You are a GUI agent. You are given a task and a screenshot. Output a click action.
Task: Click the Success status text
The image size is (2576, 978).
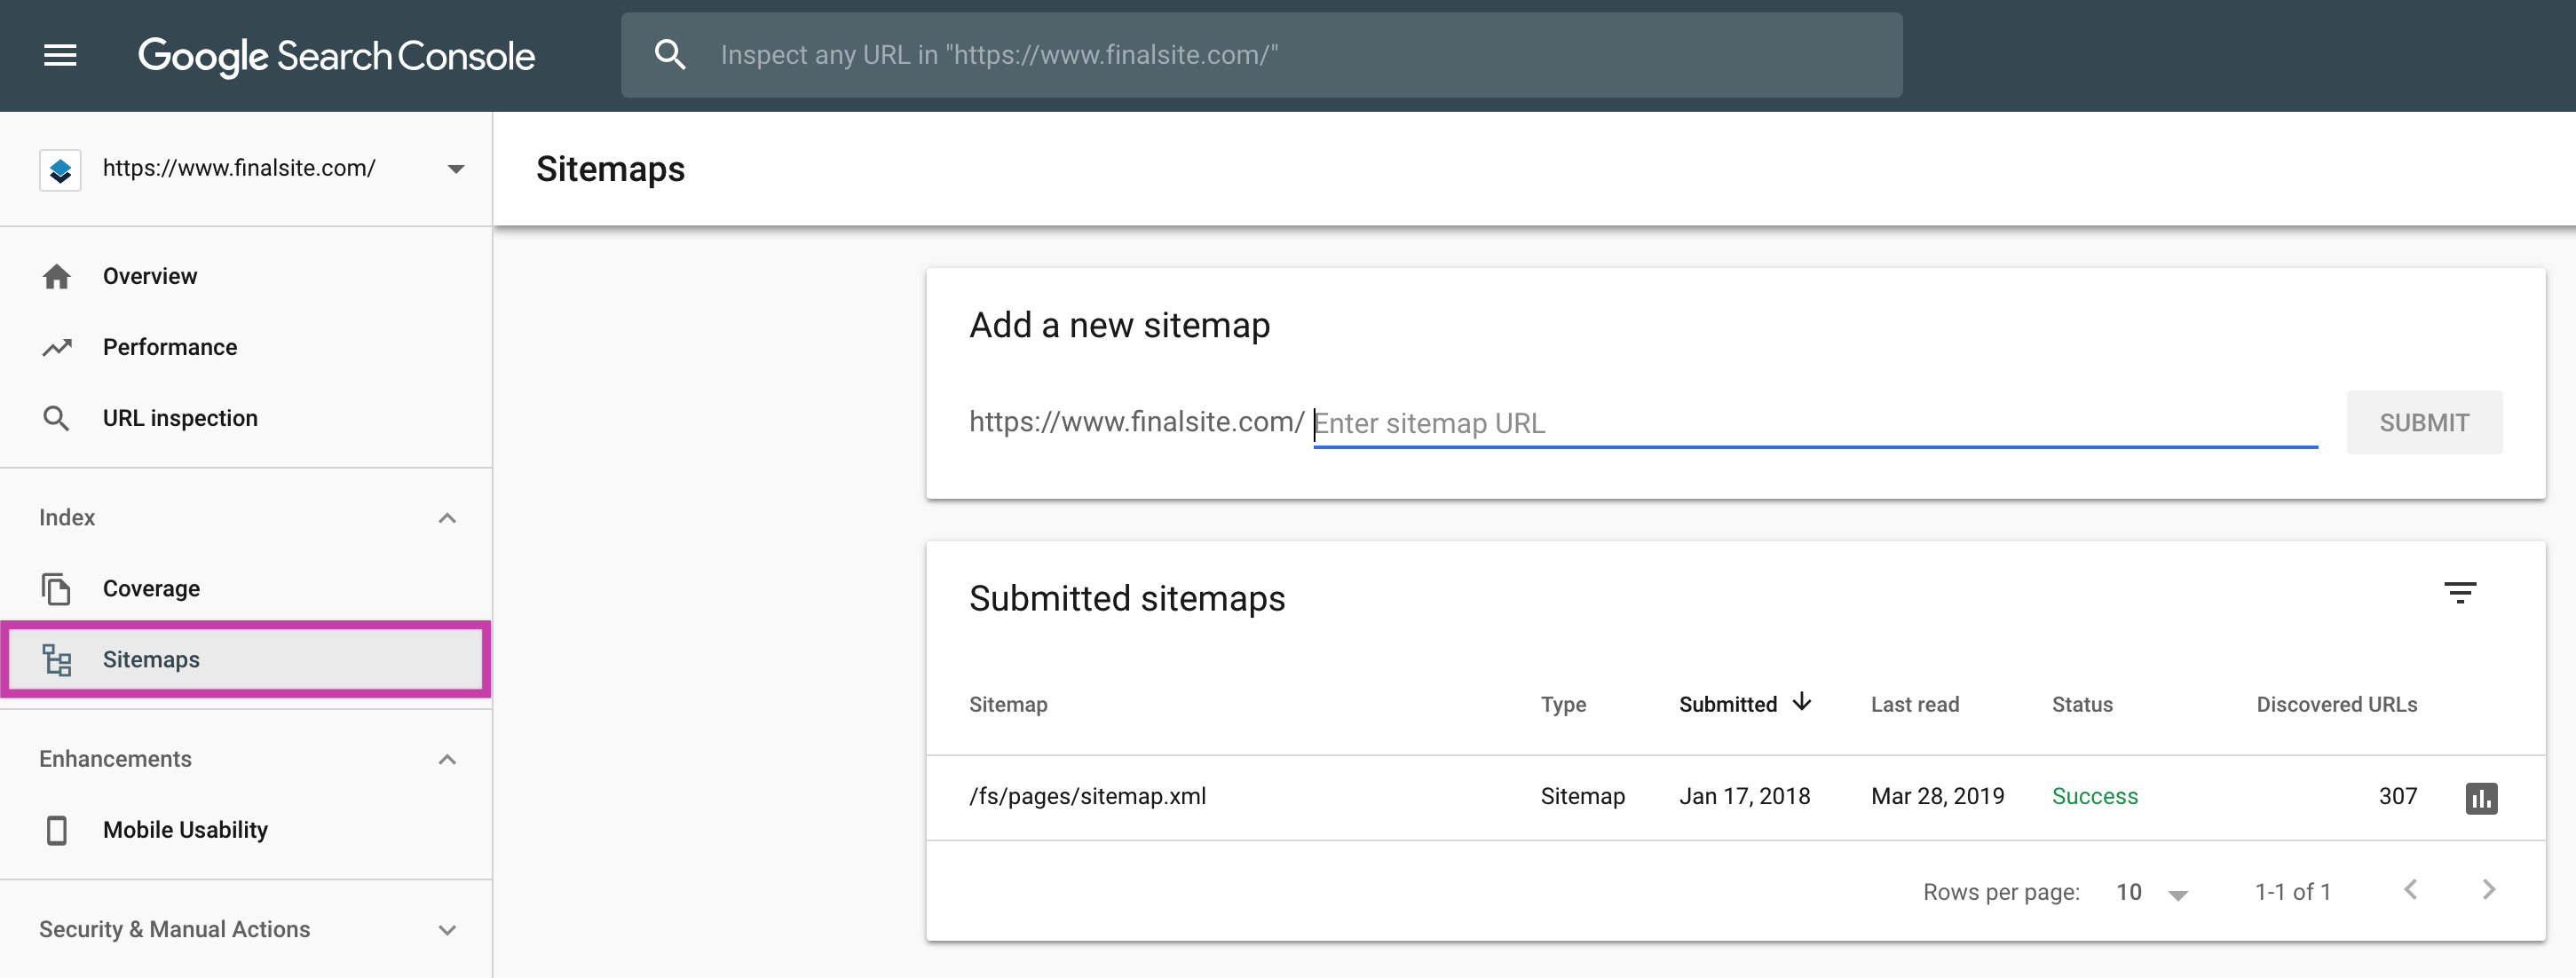2095,797
